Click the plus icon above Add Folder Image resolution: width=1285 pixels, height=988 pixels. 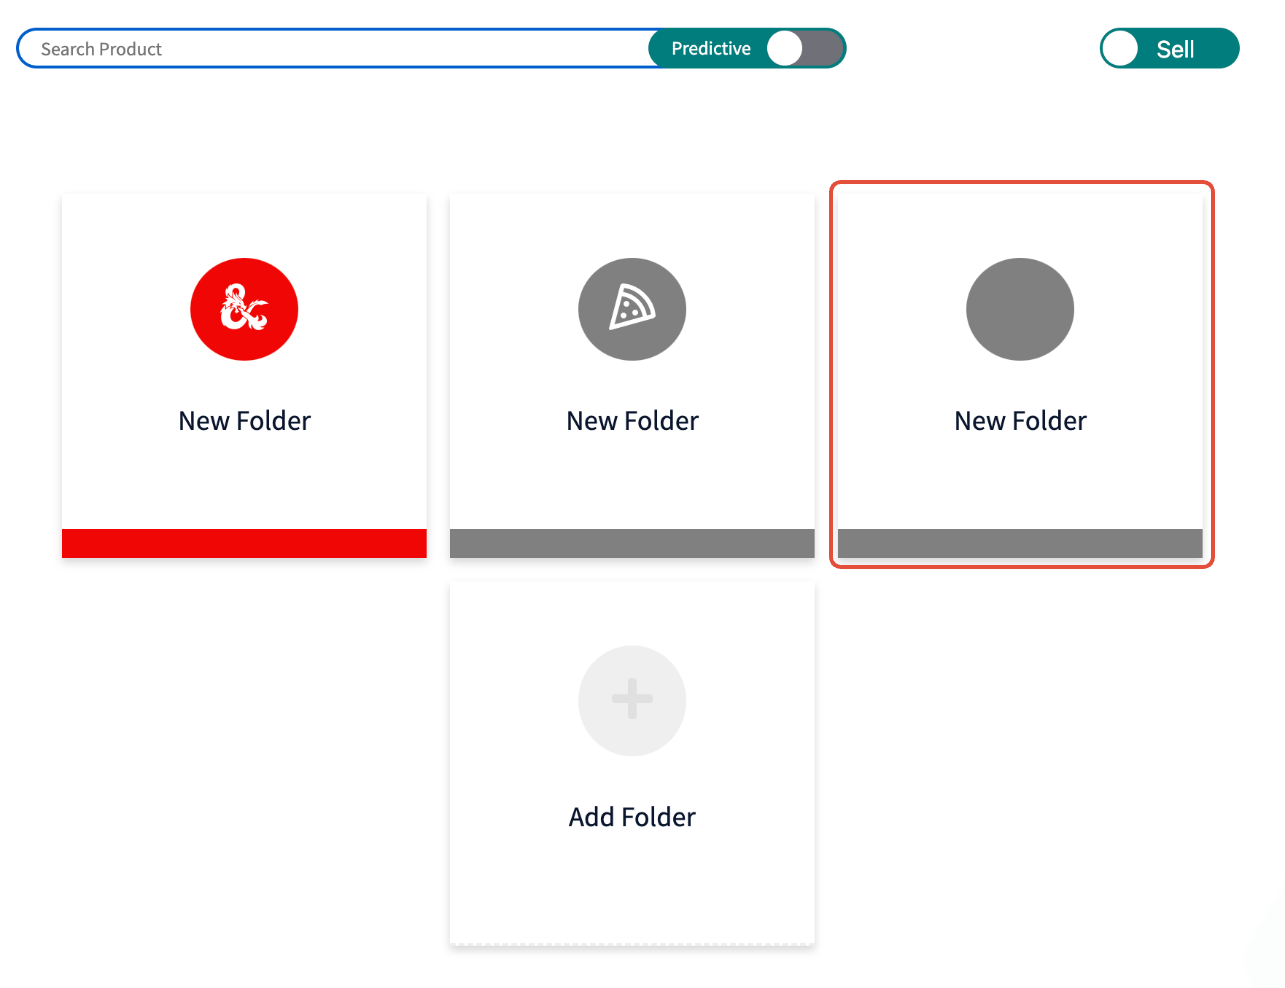(x=632, y=700)
